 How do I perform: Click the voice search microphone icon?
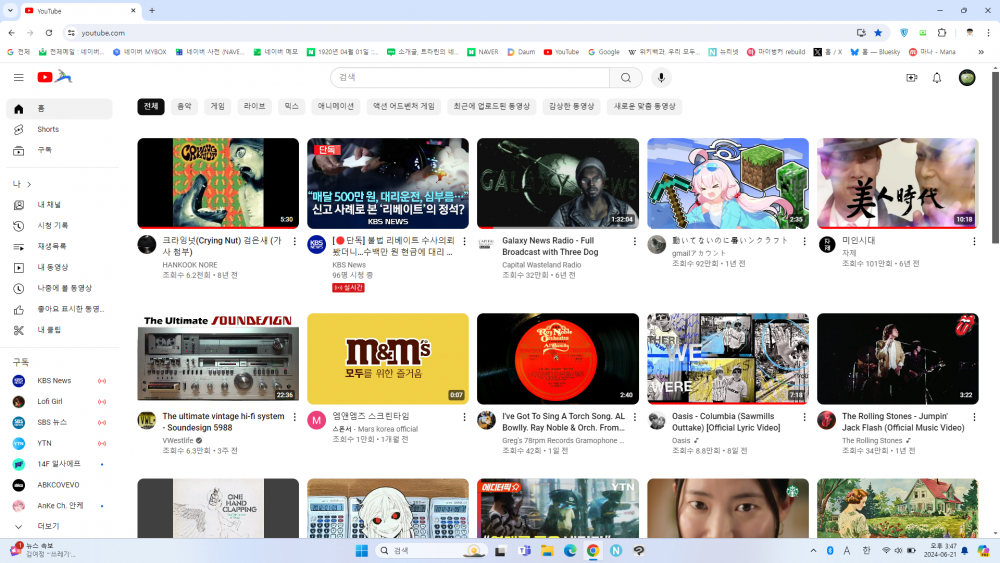click(661, 78)
